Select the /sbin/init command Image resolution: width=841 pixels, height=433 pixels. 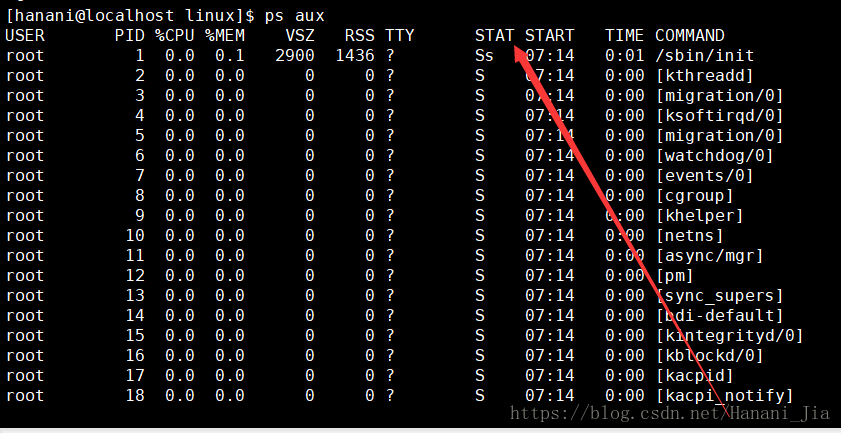[x=705, y=56]
